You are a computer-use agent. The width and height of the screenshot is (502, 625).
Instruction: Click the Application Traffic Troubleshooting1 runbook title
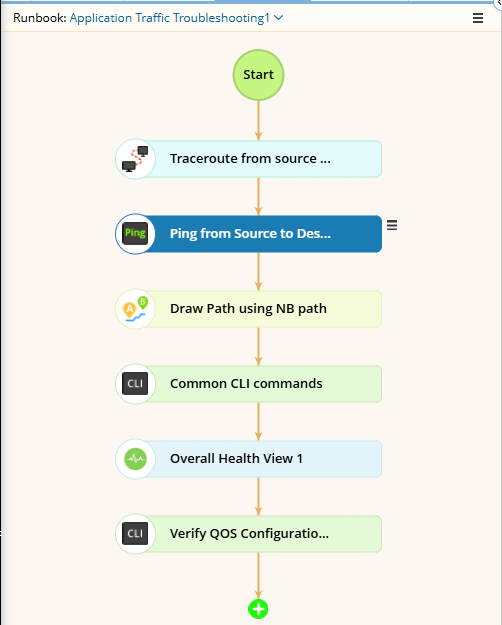click(x=169, y=18)
